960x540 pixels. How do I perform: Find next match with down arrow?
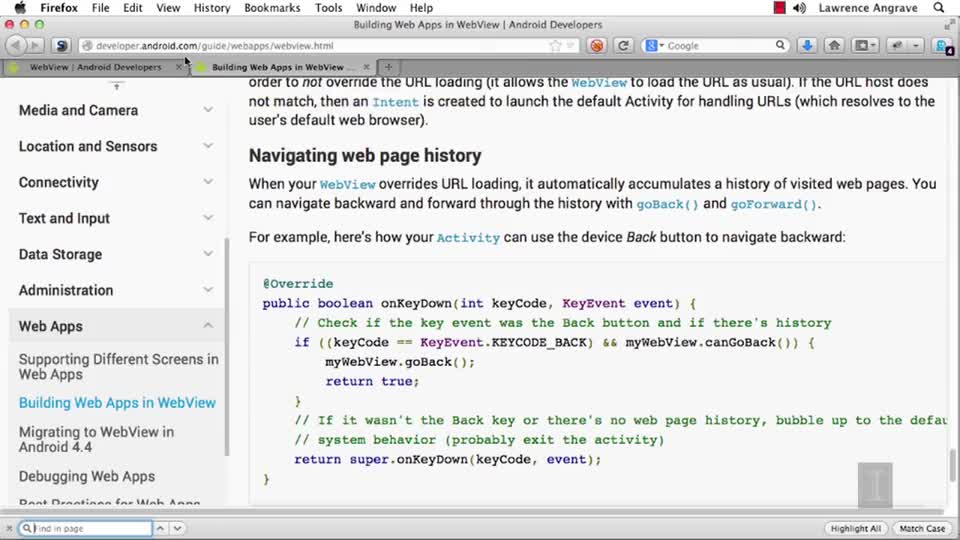point(177,528)
